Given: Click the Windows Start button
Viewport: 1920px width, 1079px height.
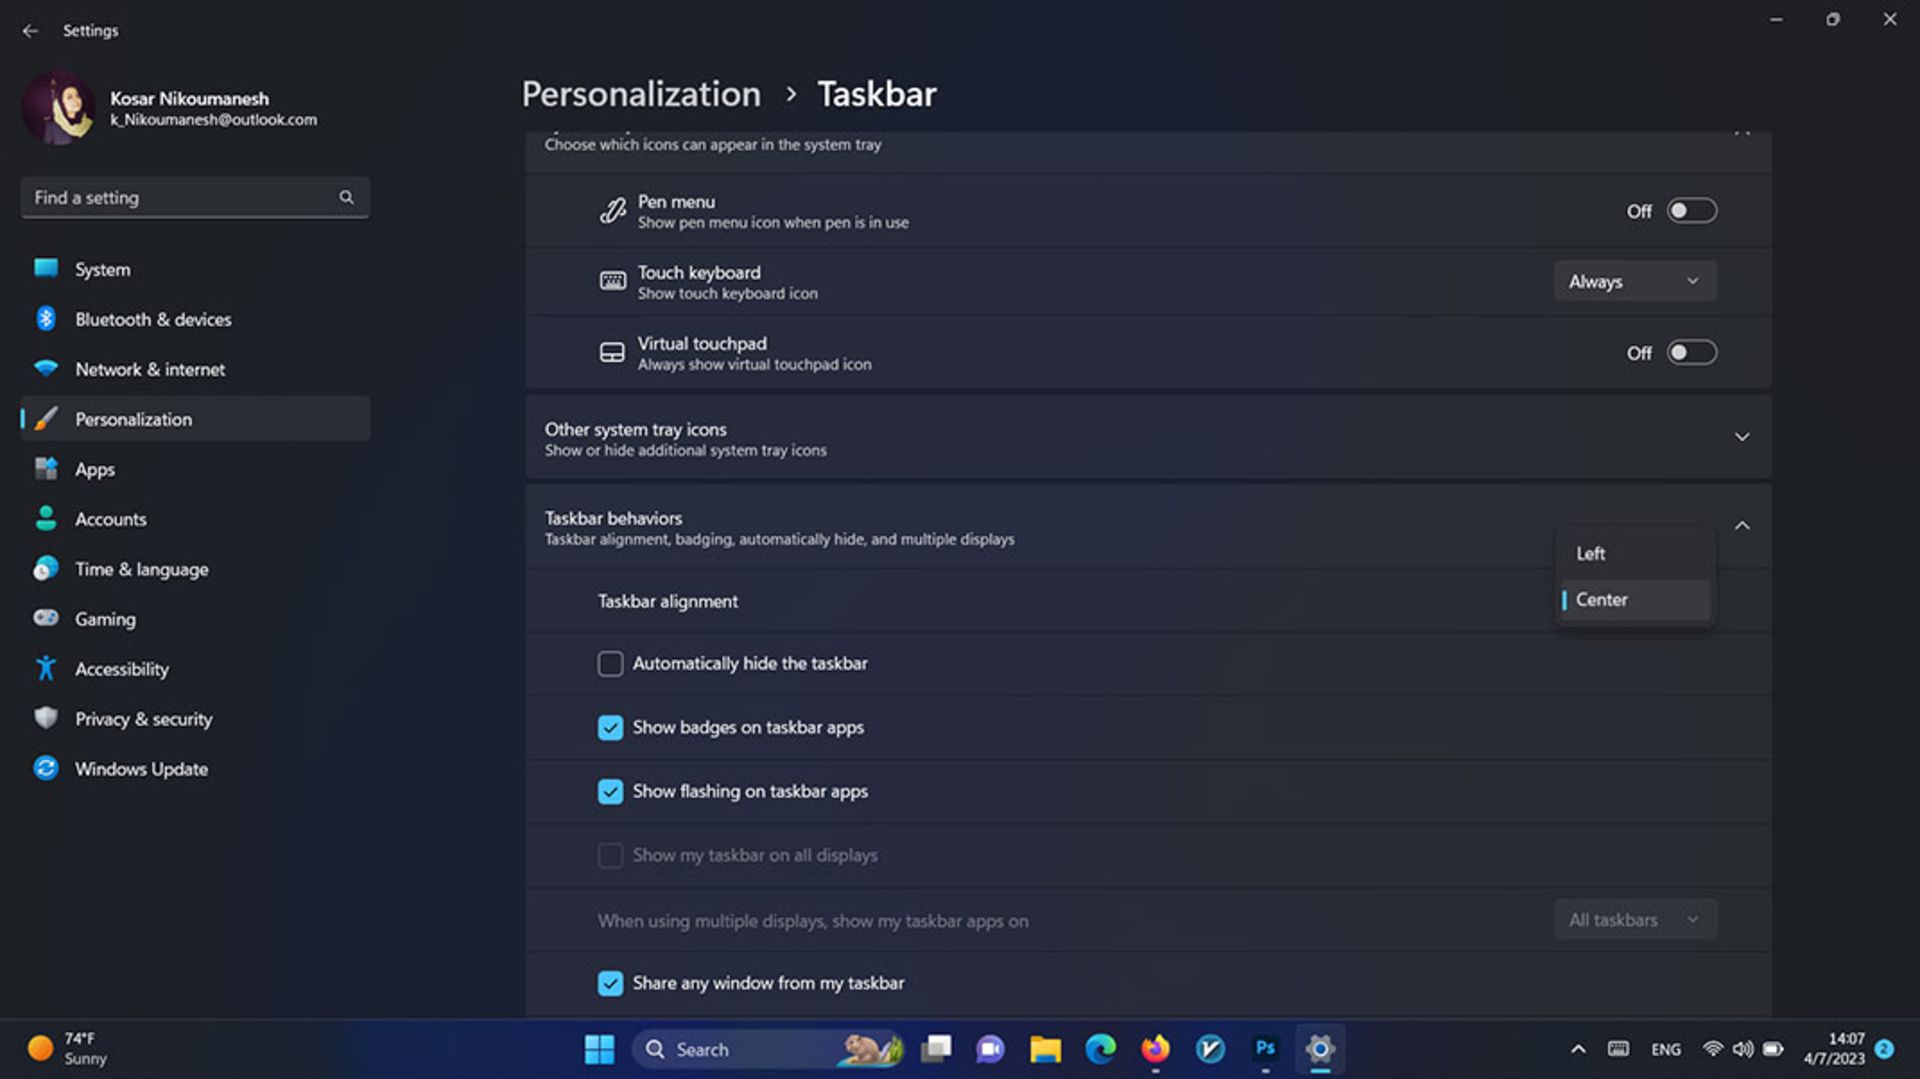Looking at the screenshot, I should [599, 1048].
